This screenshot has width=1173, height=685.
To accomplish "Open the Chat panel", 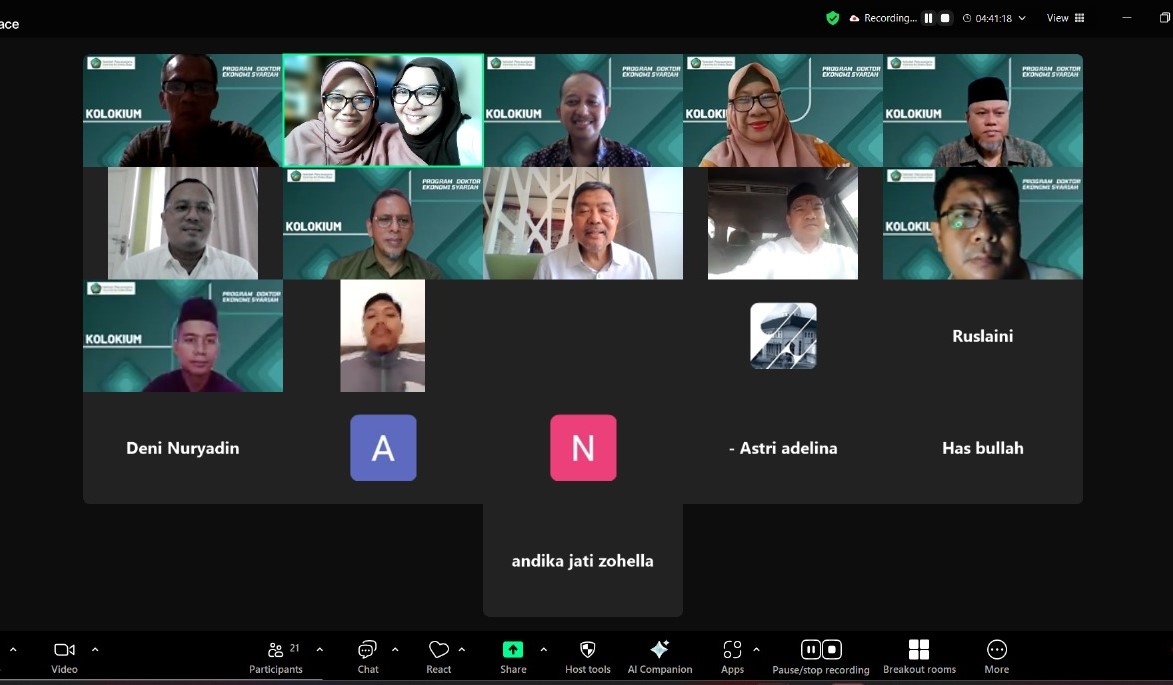I will (368, 656).
